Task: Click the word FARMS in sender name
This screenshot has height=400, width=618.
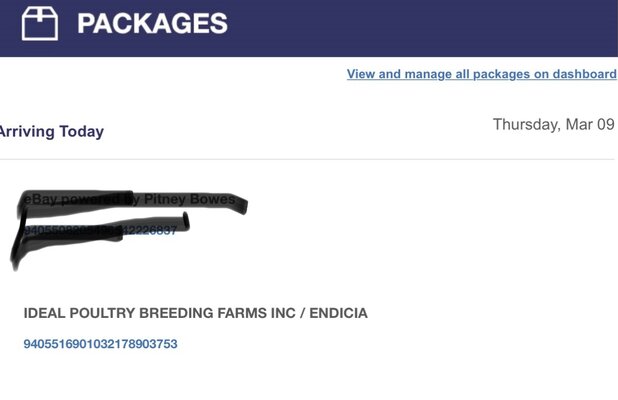Action: point(209,313)
